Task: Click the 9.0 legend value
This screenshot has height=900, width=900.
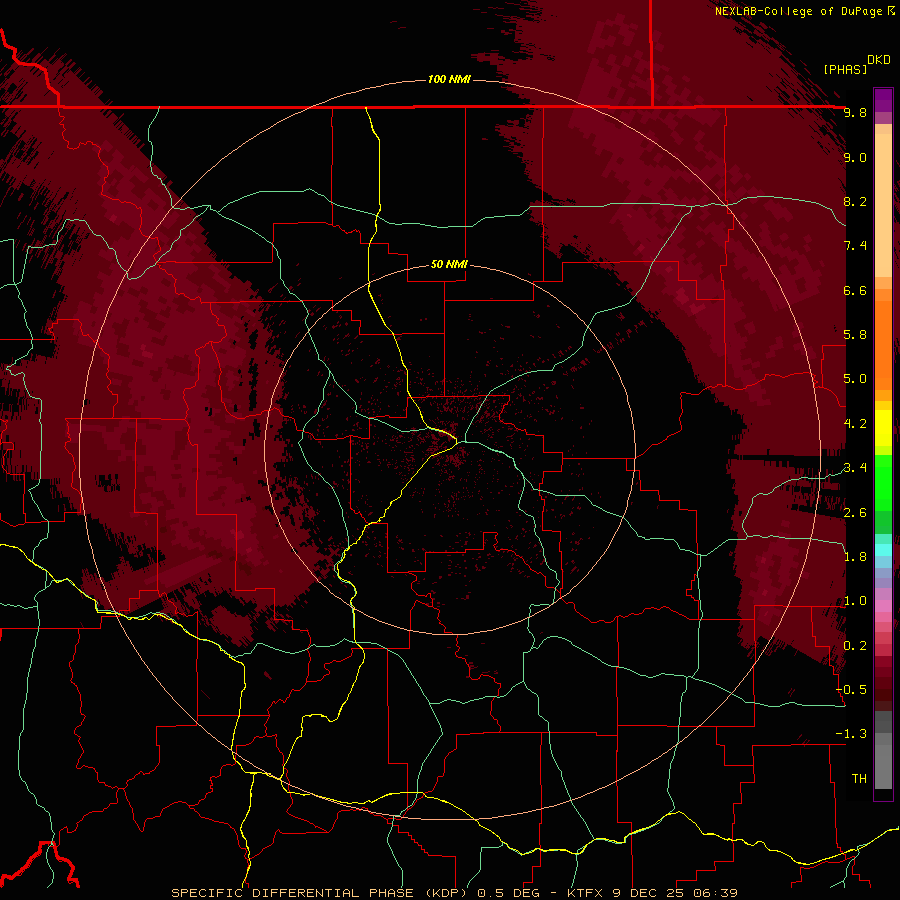Action: pyautogui.click(x=855, y=157)
